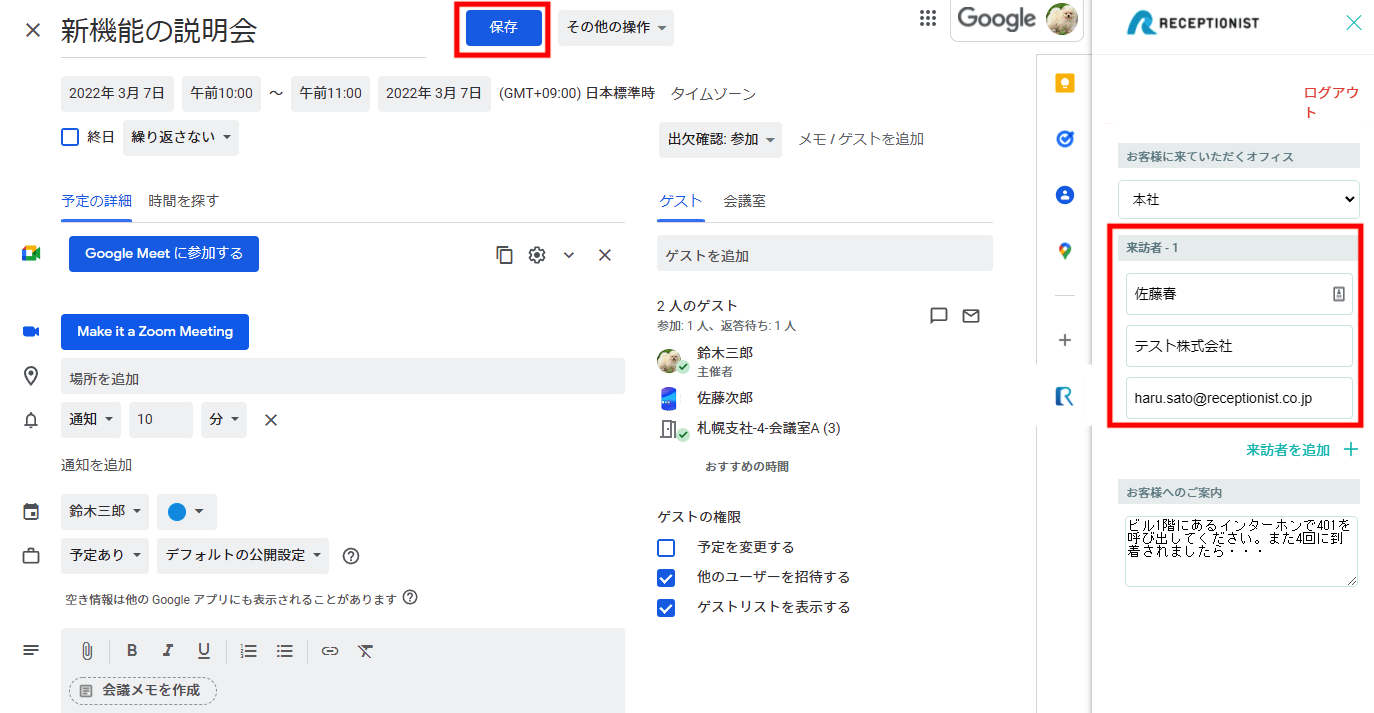1374x713 pixels.
Task: Click 通知を追加 link
Action: (96, 465)
